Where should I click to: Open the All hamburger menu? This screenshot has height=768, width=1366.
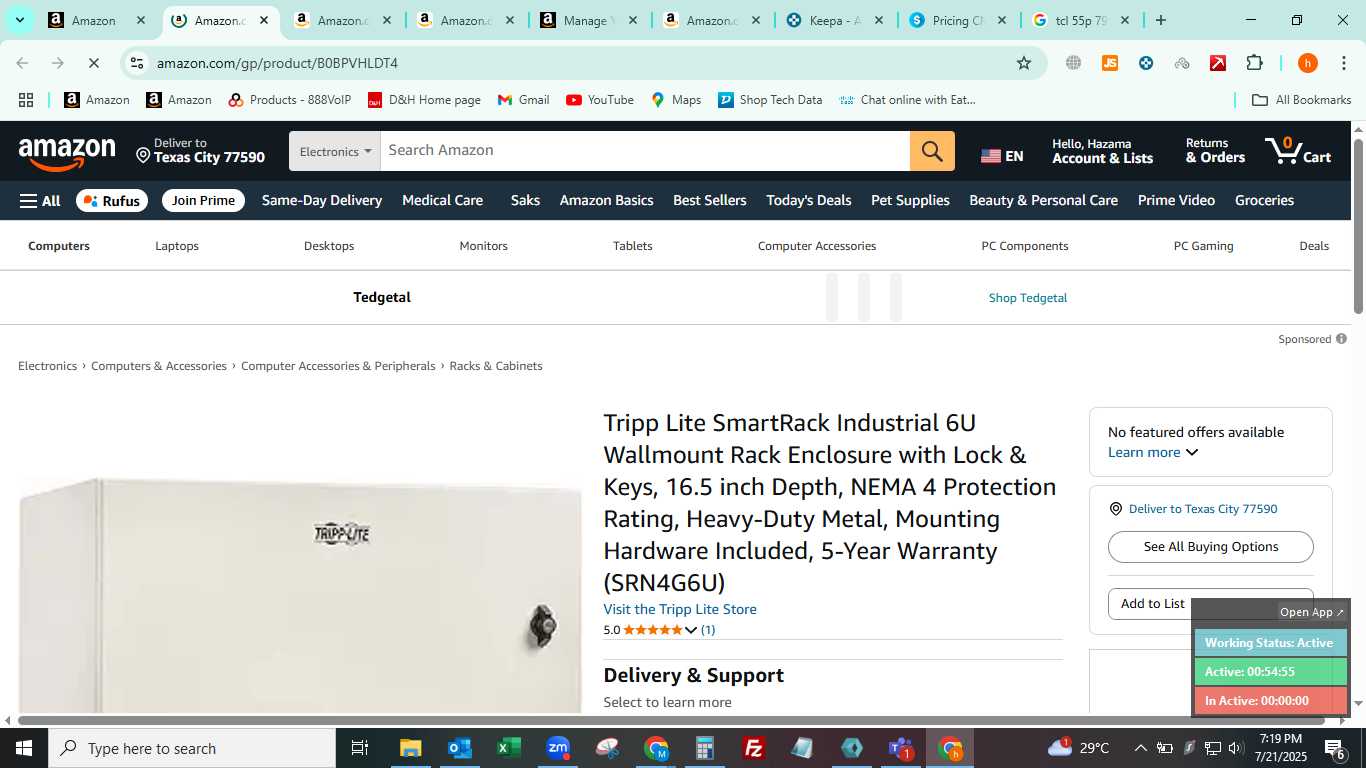click(x=40, y=201)
